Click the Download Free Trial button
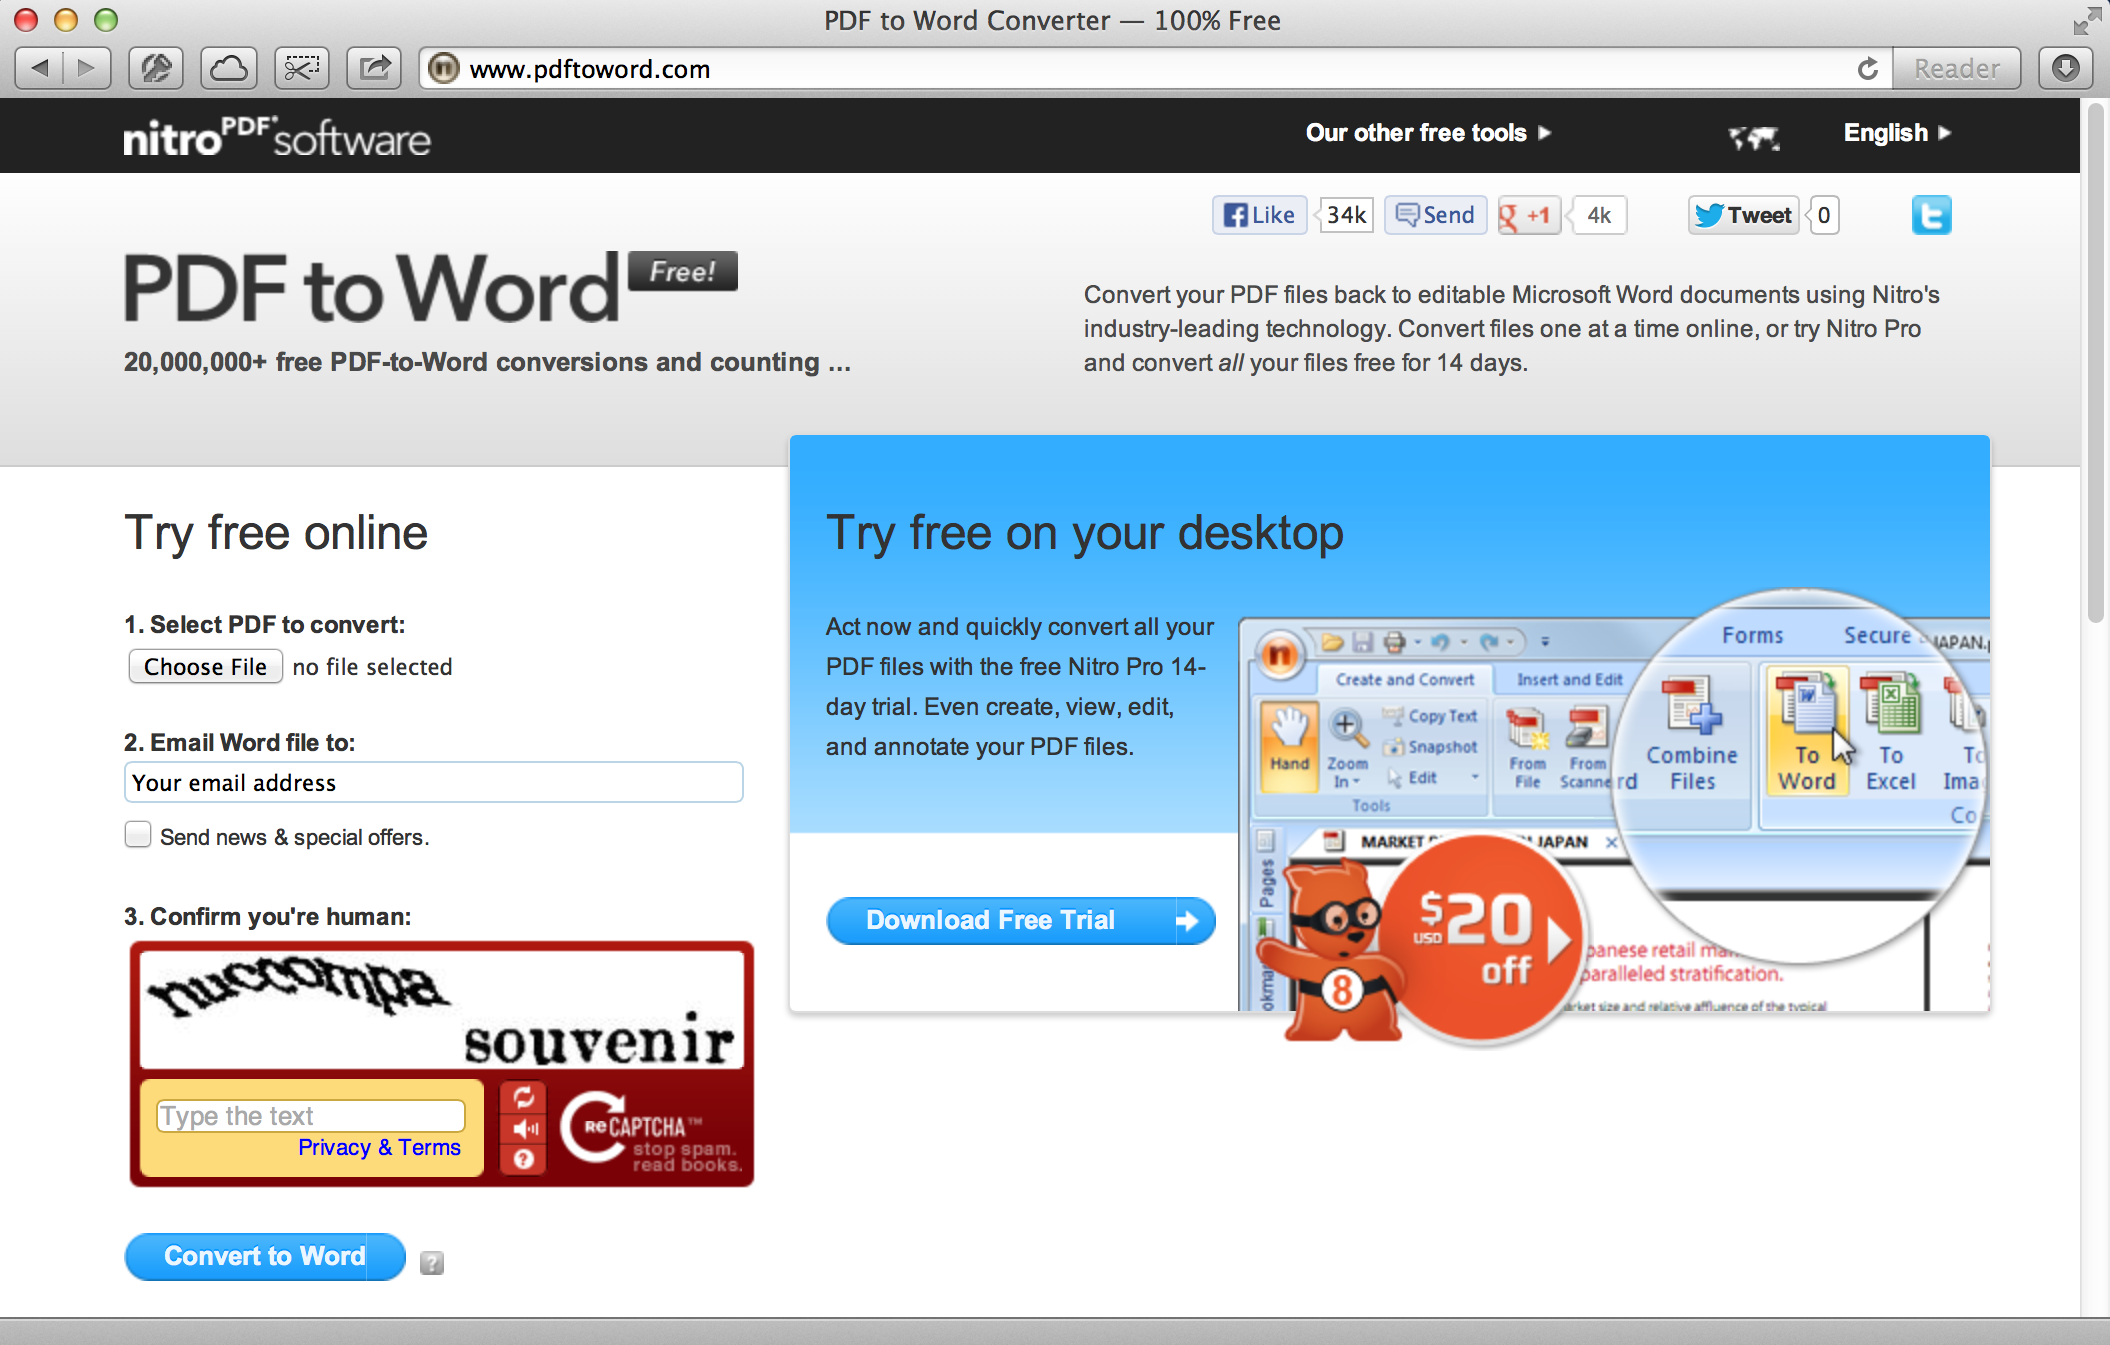The height and width of the screenshot is (1345, 2110). coord(1021,920)
